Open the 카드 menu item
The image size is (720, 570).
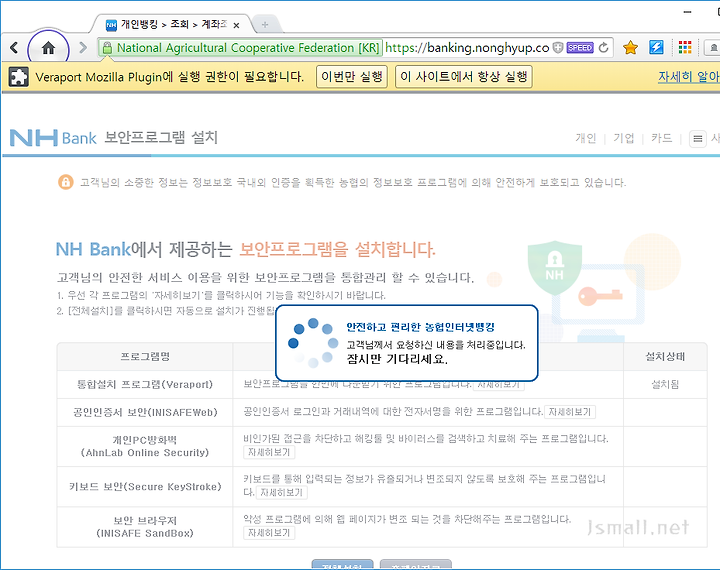point(661,138)
